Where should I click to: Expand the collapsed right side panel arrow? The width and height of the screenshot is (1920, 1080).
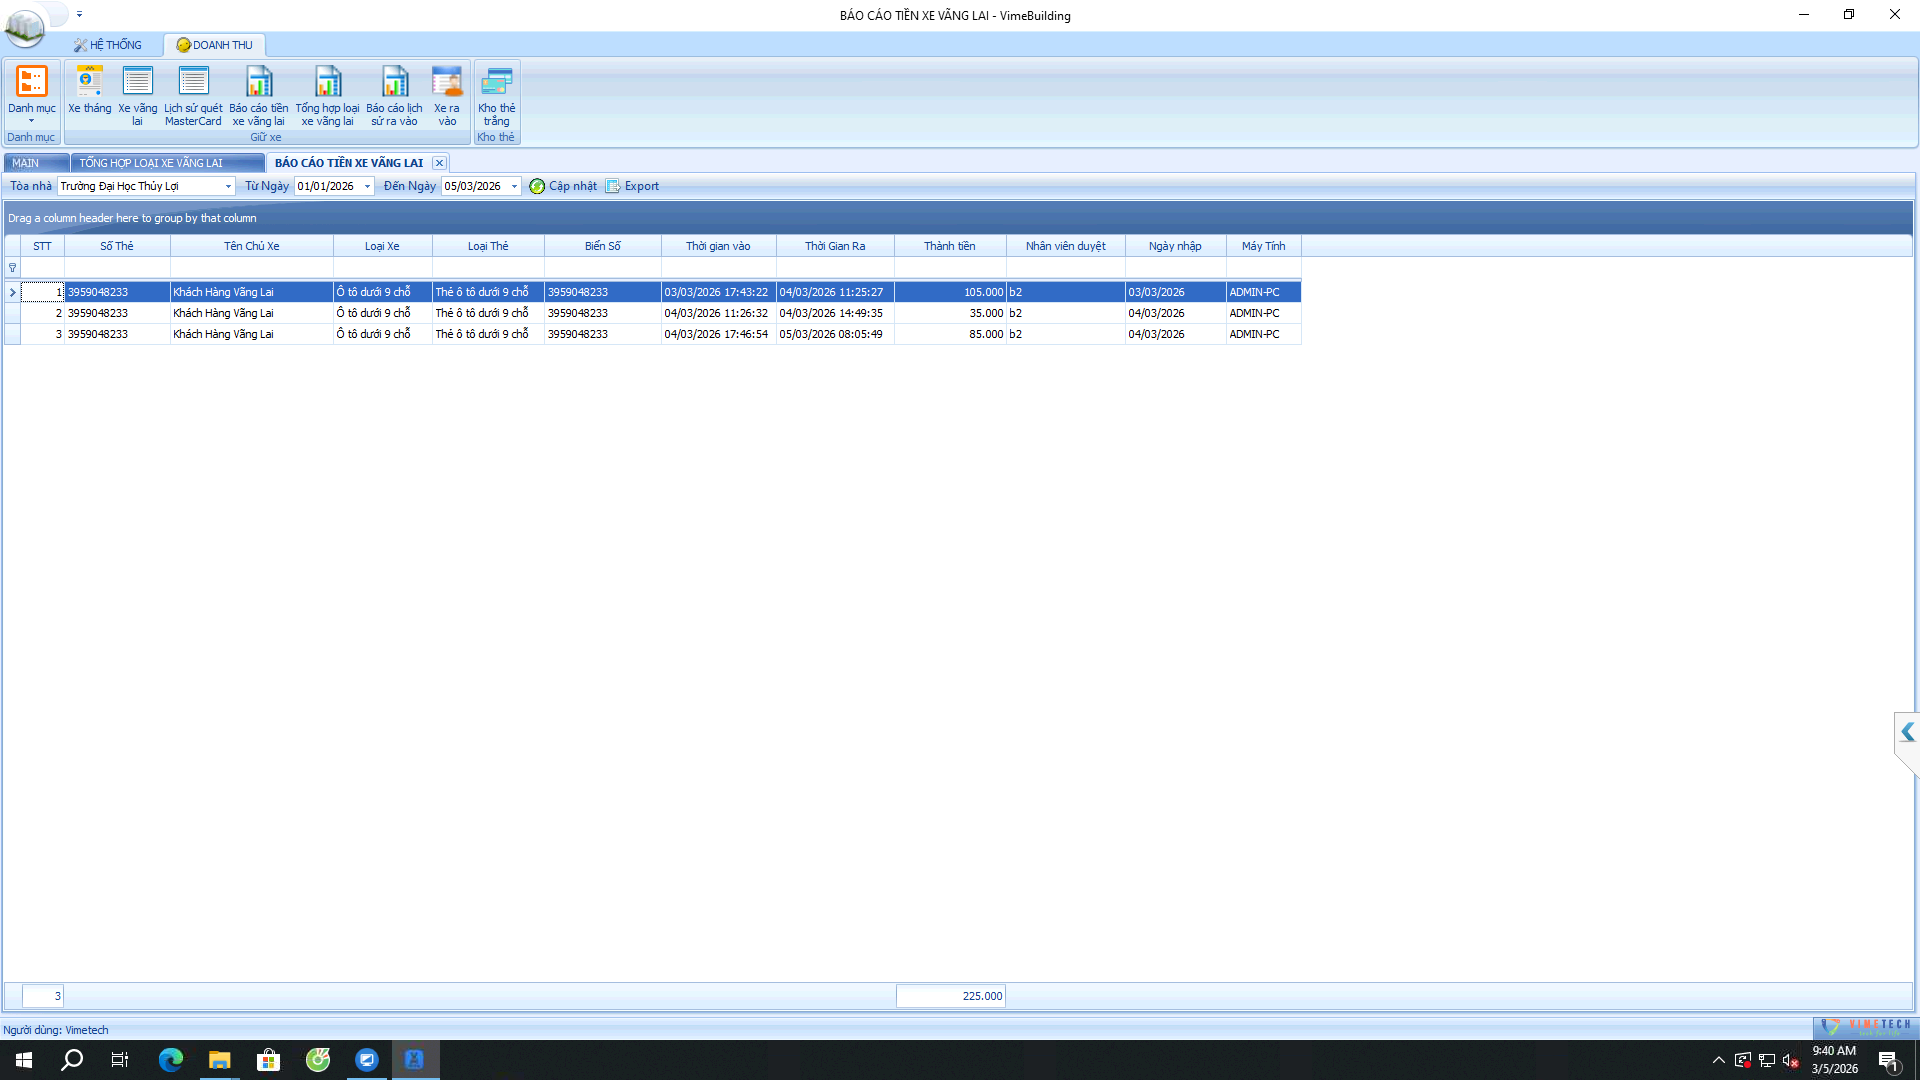(x=1907, y=732)
